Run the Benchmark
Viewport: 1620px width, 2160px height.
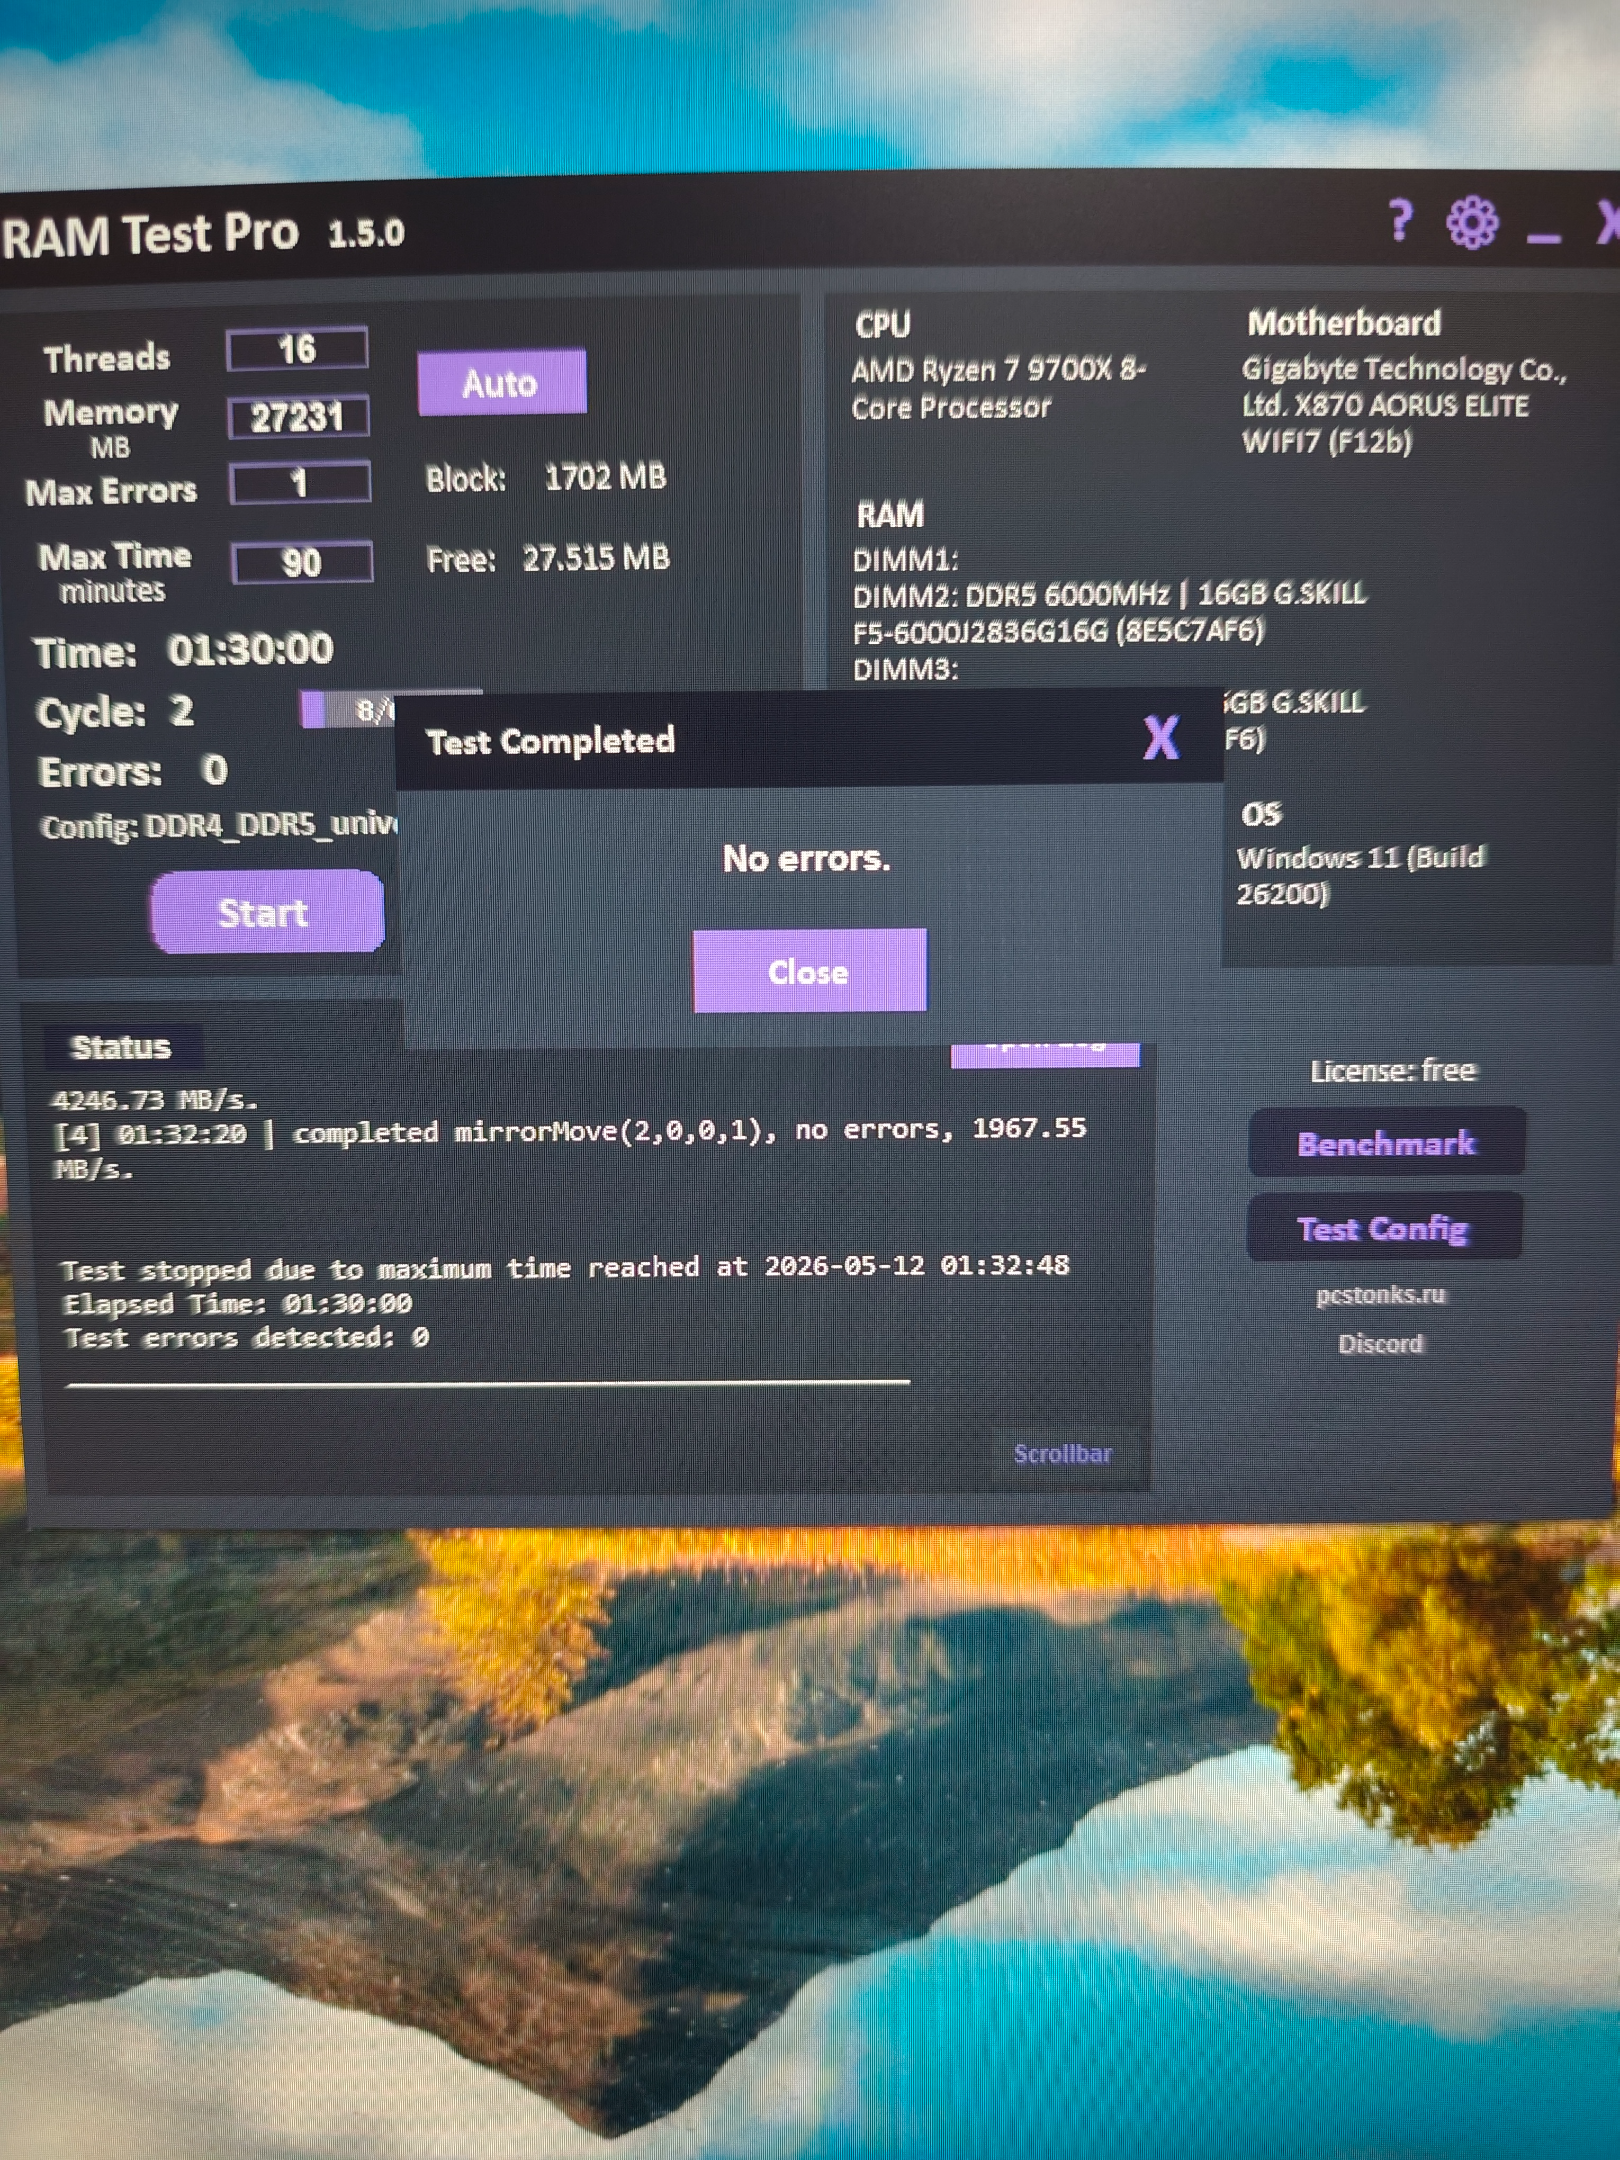(x=1386, y=1142)
